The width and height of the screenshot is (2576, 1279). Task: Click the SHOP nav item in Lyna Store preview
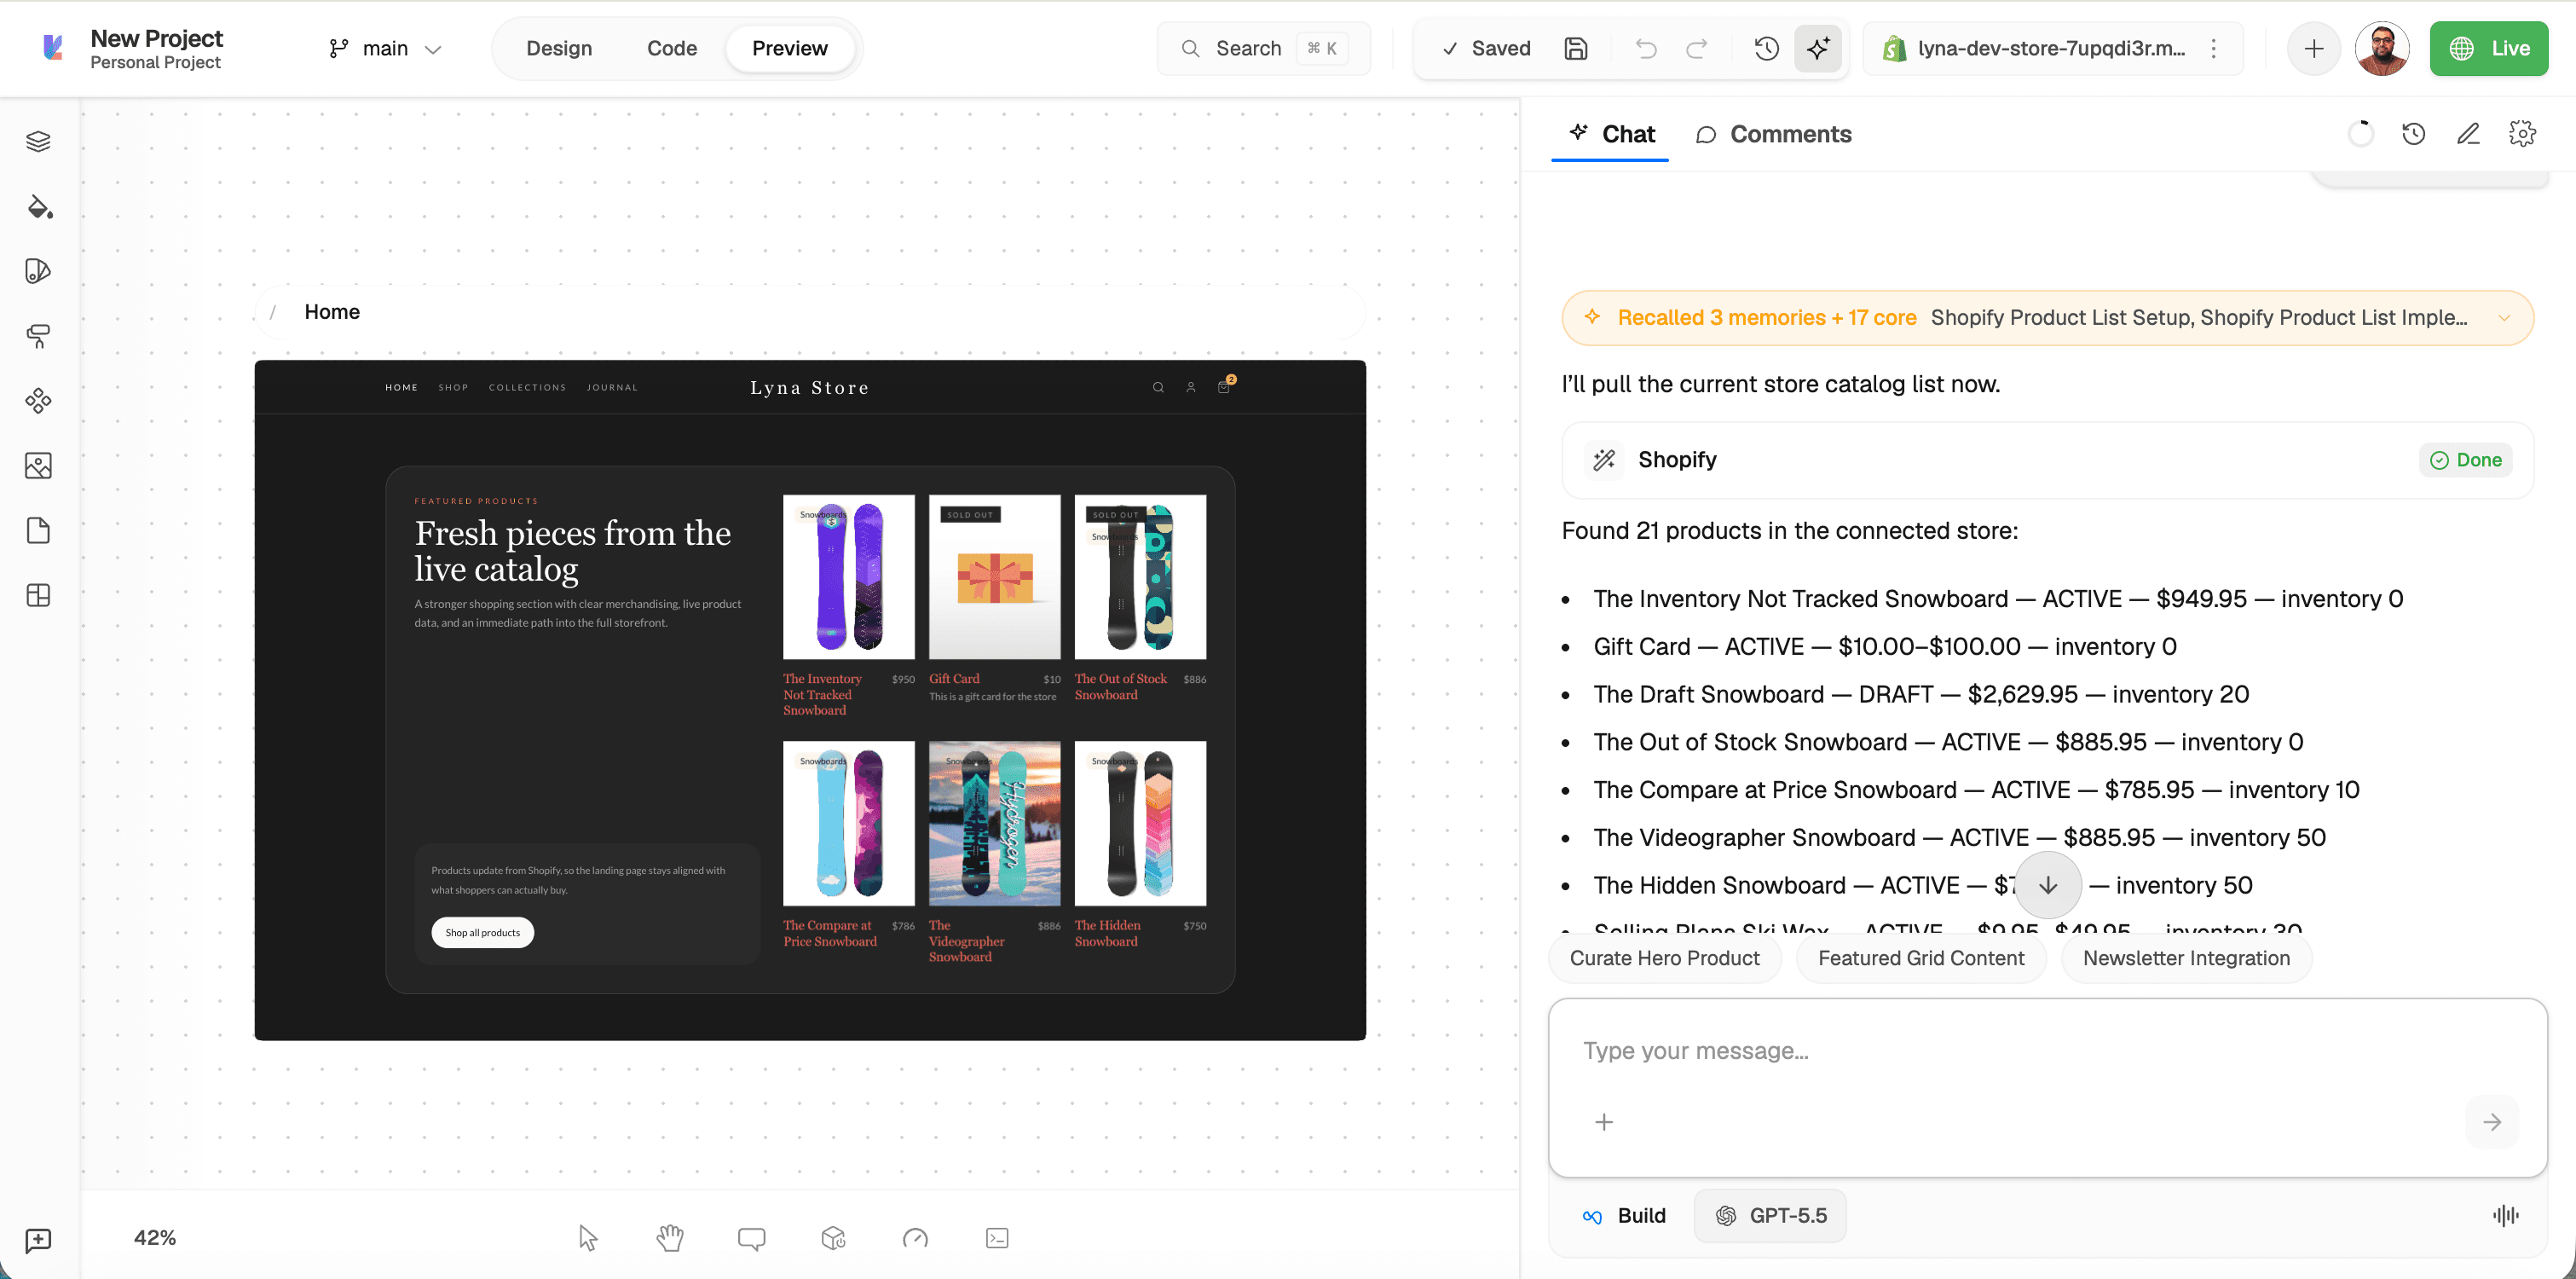click(453, 388)
